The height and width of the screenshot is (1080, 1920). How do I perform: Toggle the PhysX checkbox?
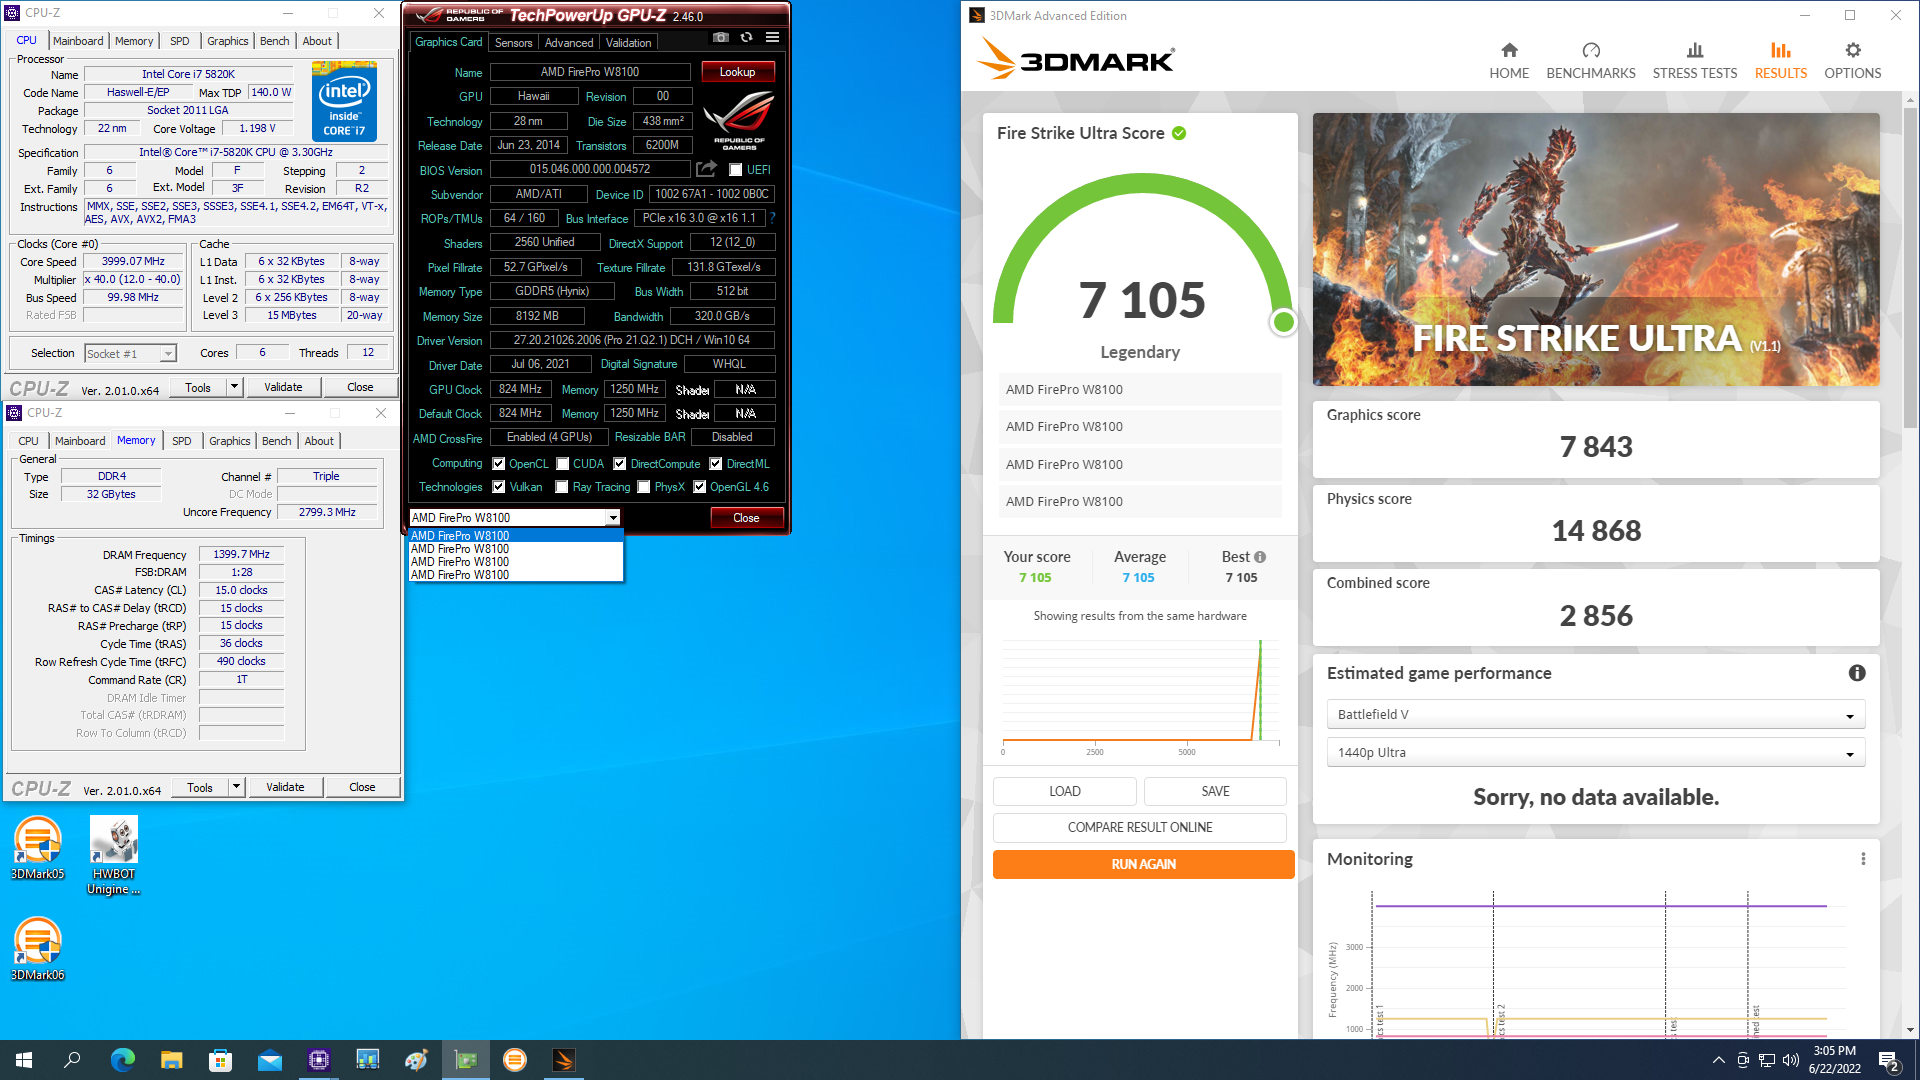pyautogui.click(x=644, y=487)
